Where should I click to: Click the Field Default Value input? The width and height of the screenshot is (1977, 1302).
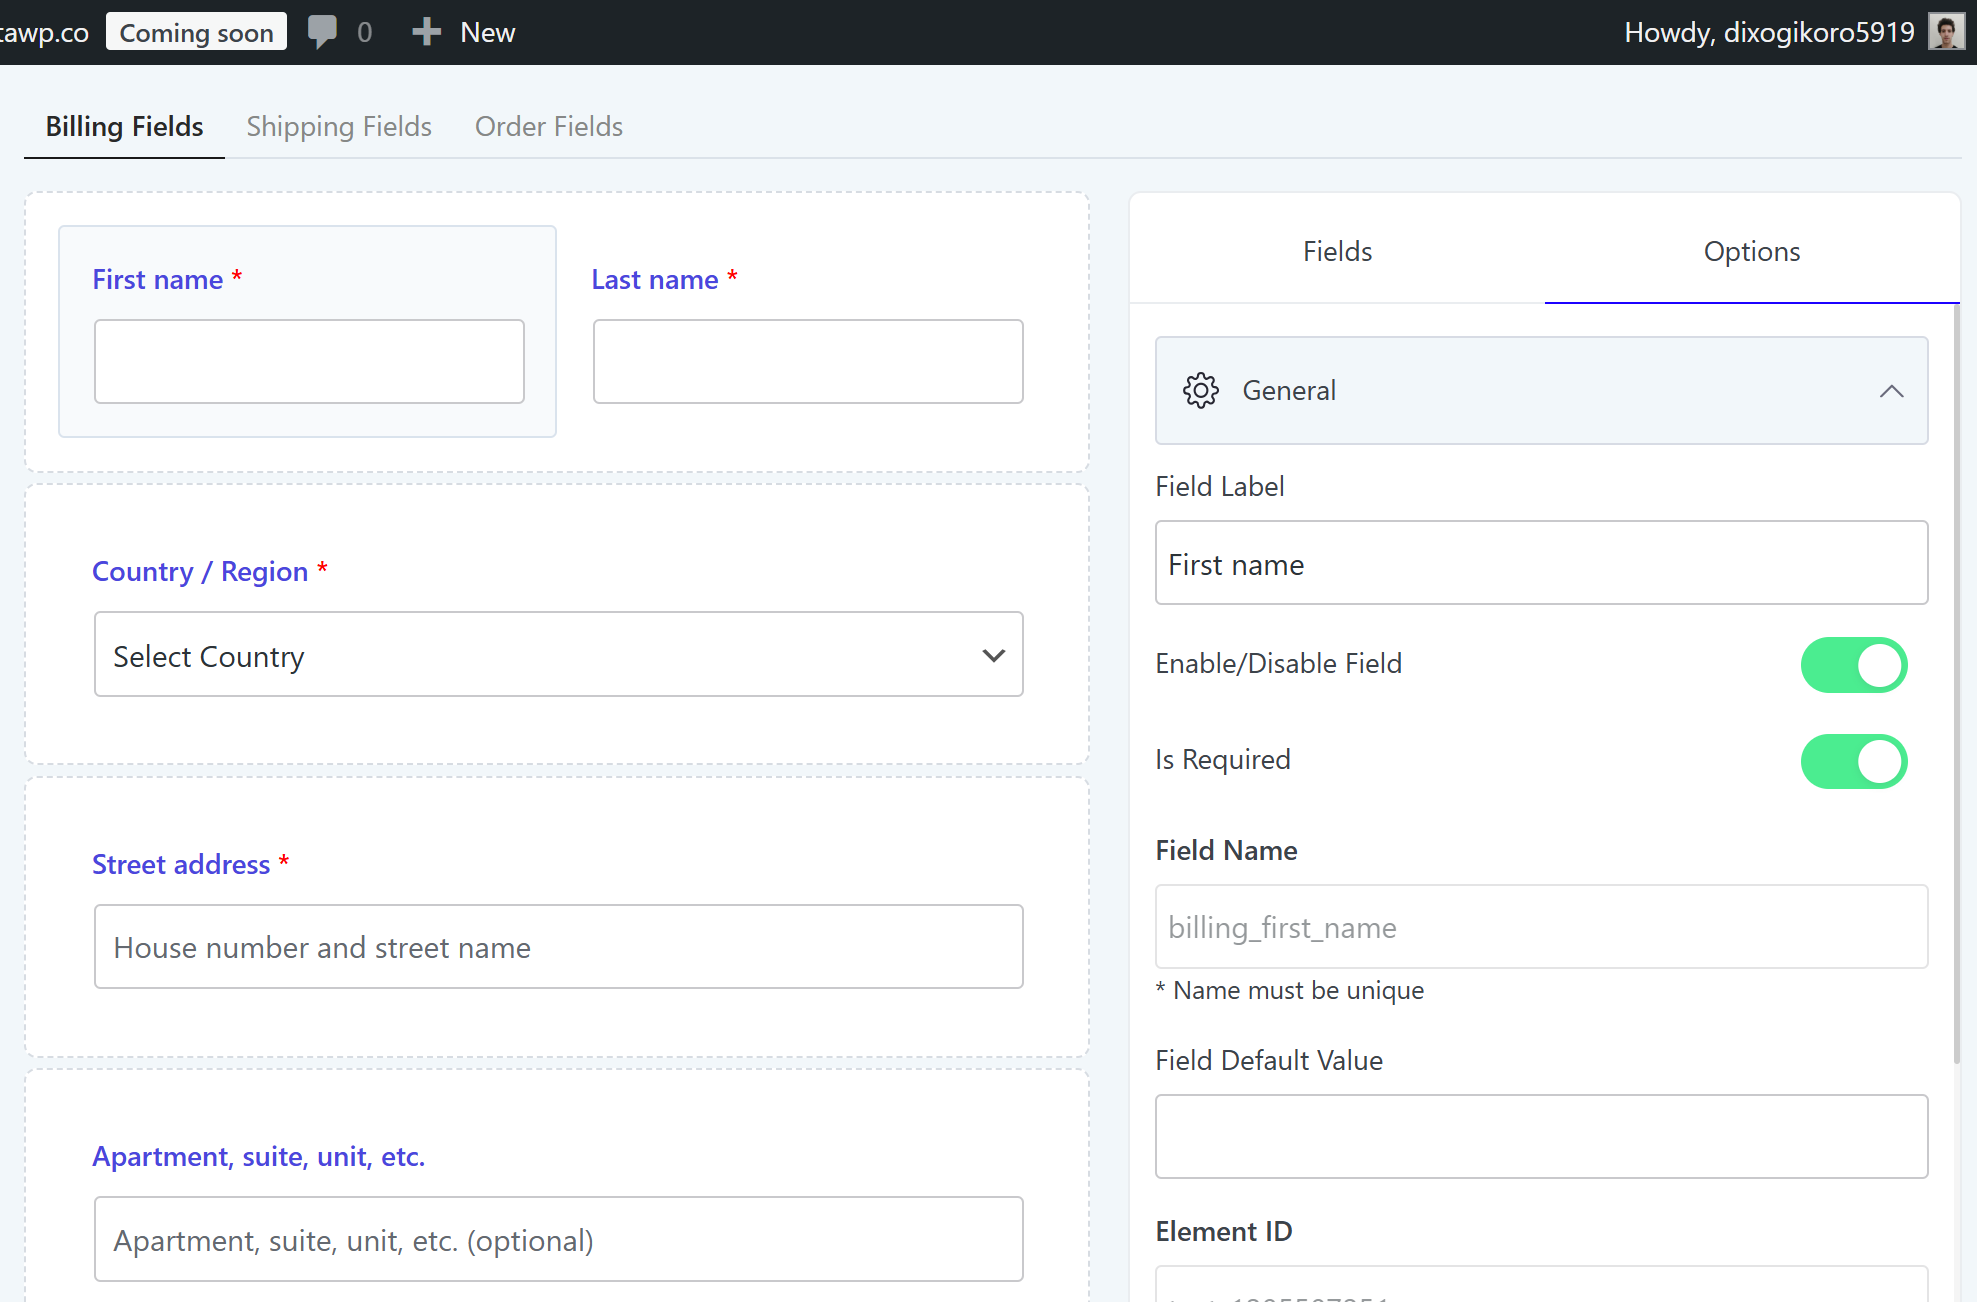(x=1540, y=1136)
